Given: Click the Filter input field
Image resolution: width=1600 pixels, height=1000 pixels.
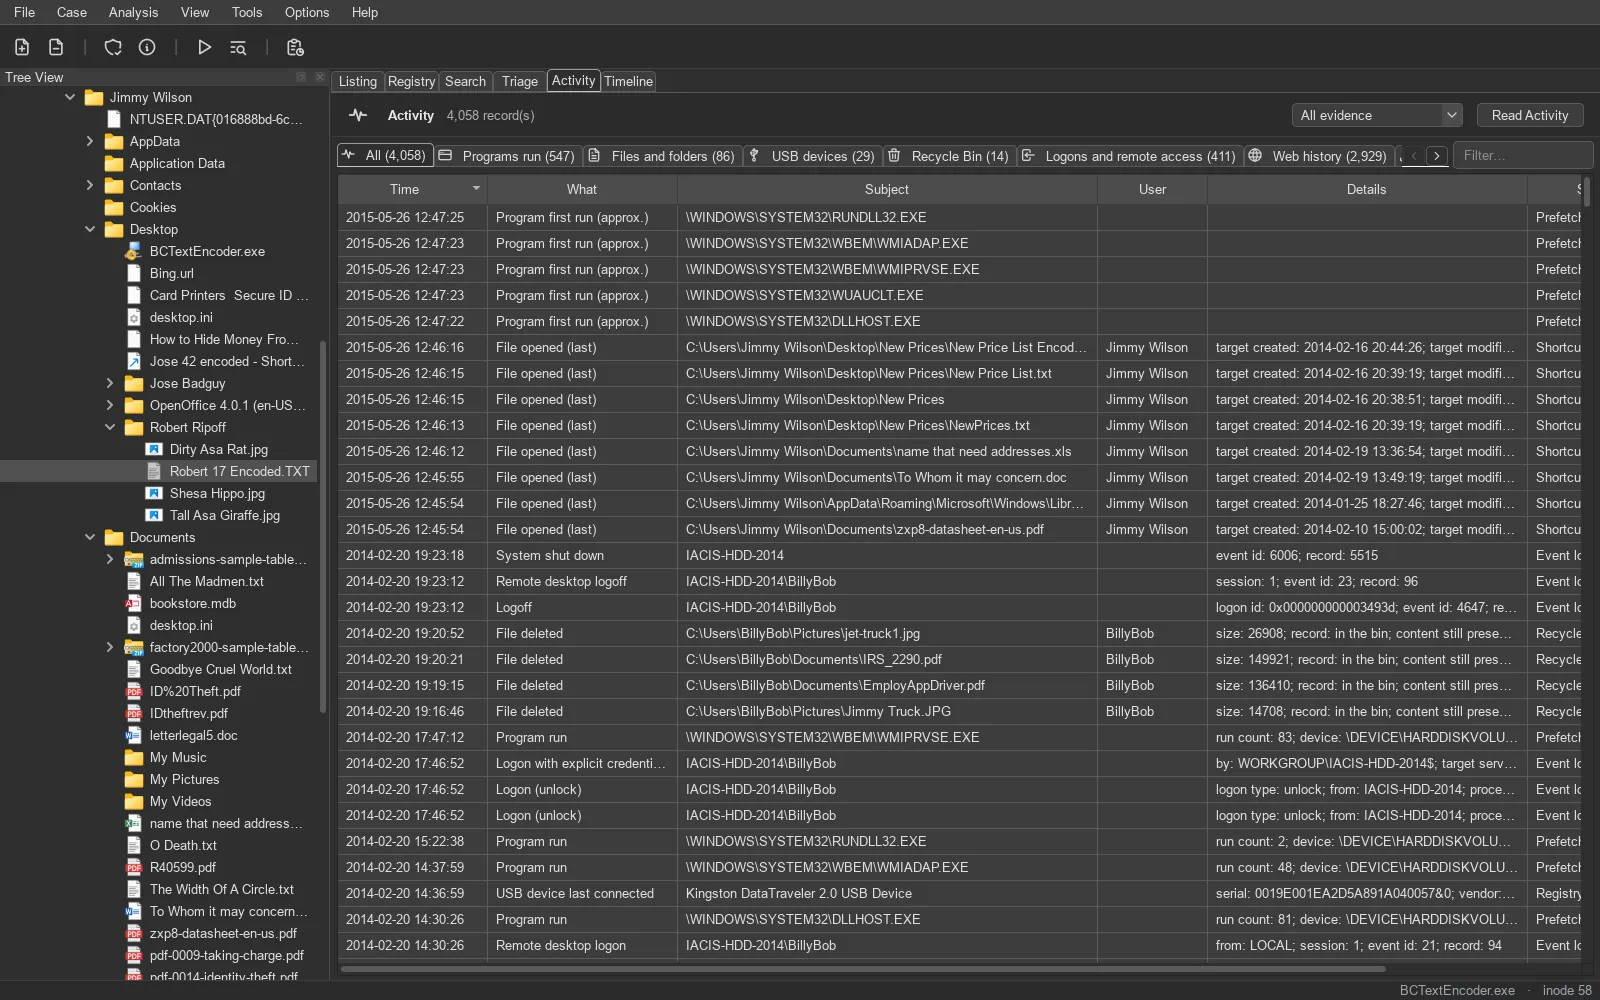Looking at the screenshot, I should [x=1523, y=155].
